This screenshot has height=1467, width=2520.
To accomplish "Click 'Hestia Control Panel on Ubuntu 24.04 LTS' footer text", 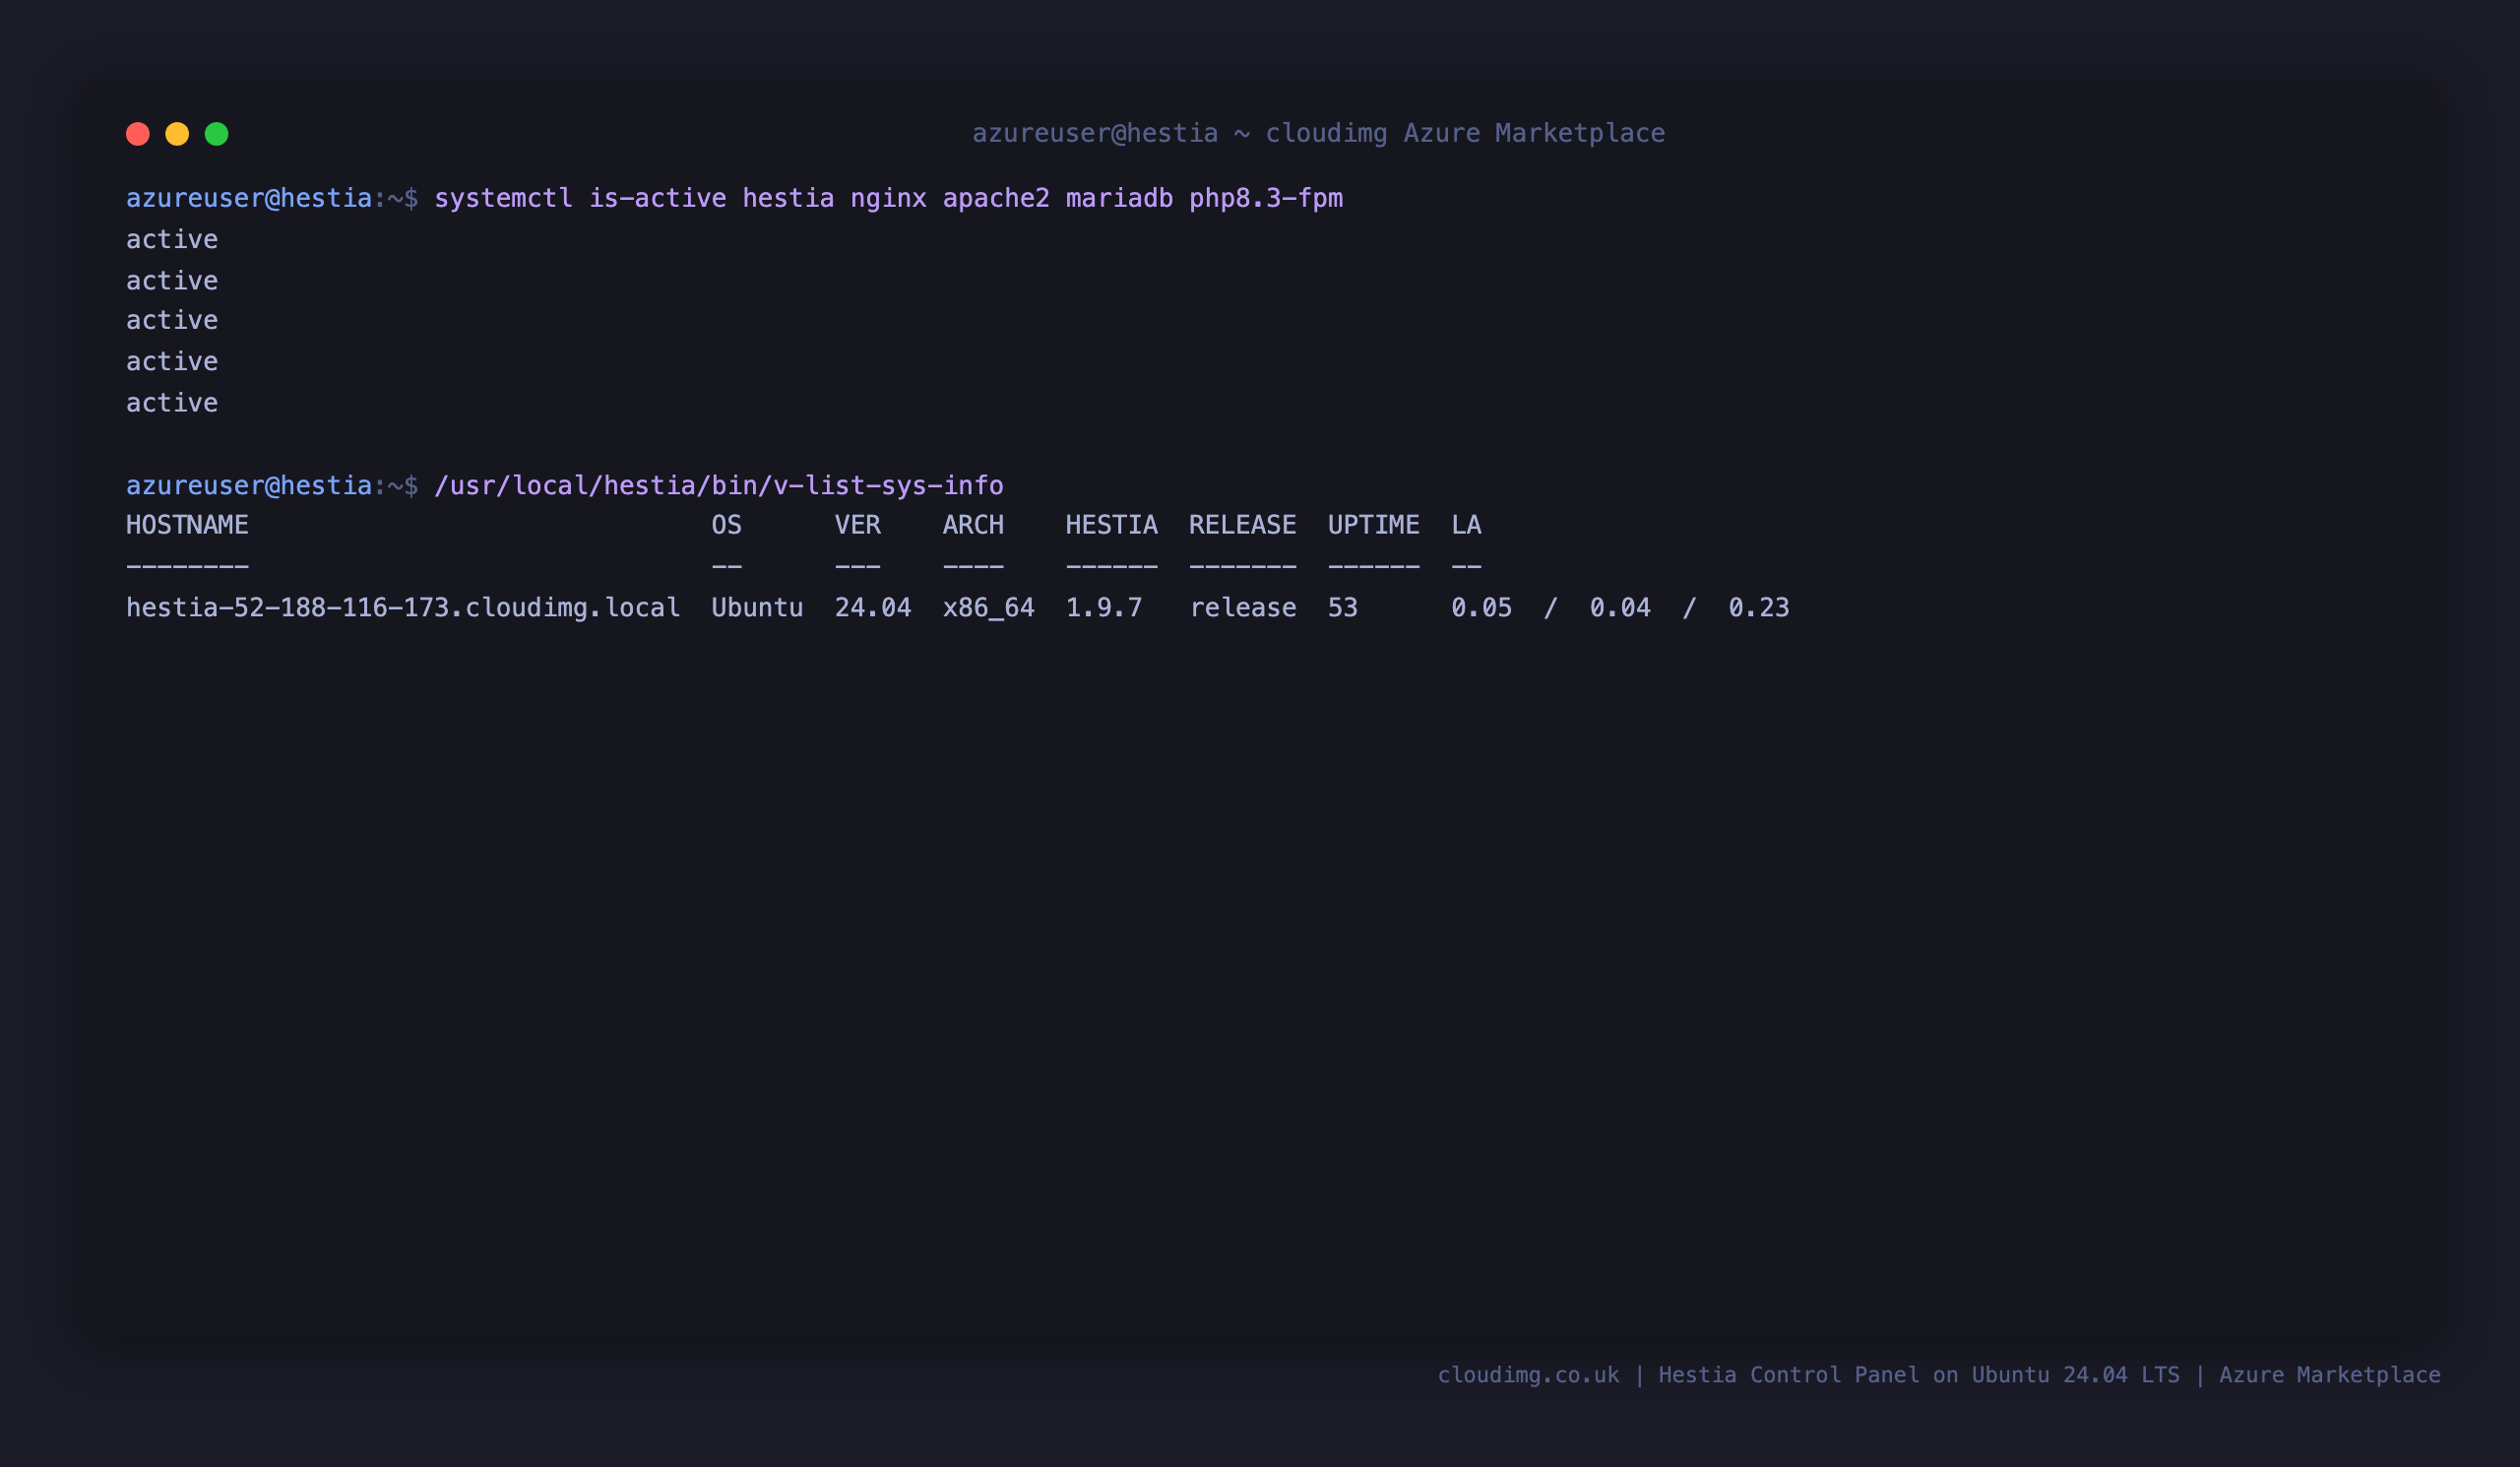I will click(1919, 1375).
